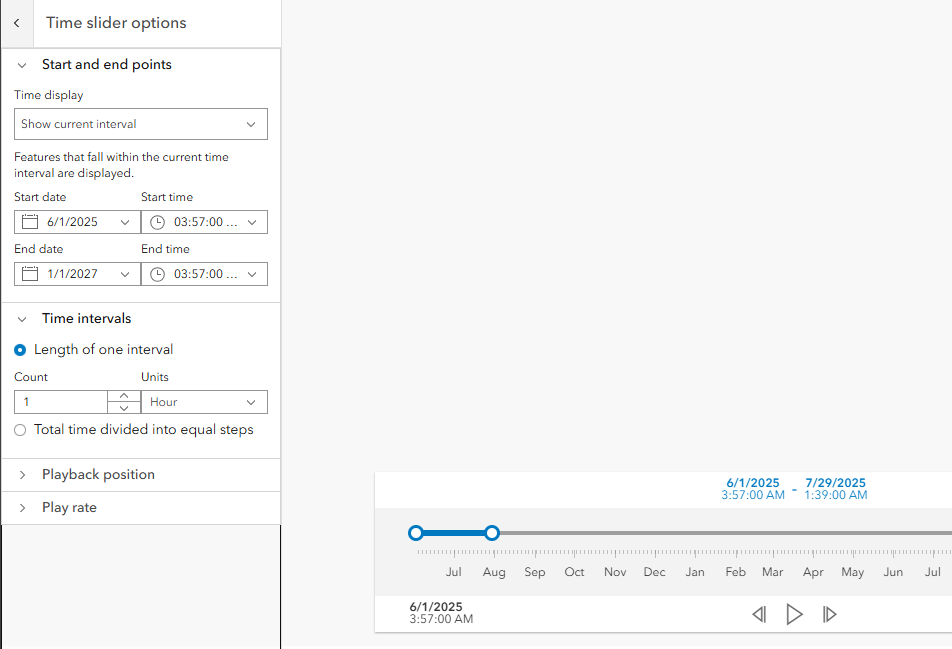The width and height of the screenshot is (952, 649).
Task: Increase Count with the up stepper arrow
Action: (124, 396)
